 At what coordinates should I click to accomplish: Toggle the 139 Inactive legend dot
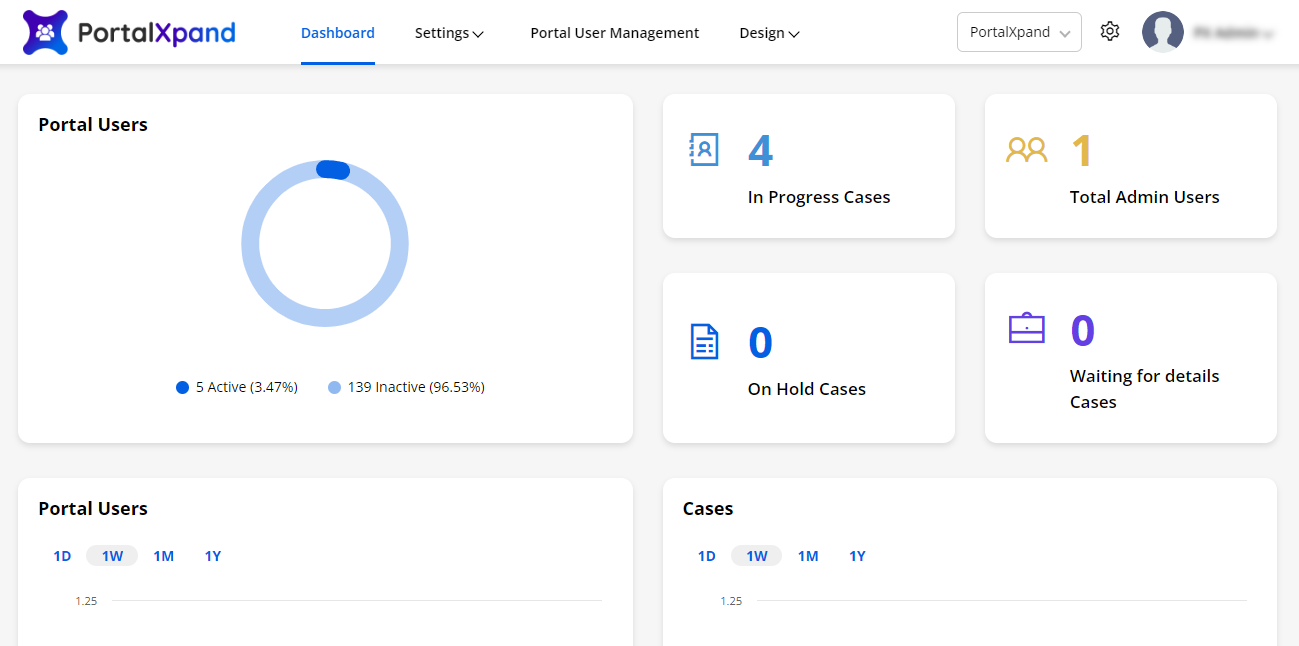(334, 388)
